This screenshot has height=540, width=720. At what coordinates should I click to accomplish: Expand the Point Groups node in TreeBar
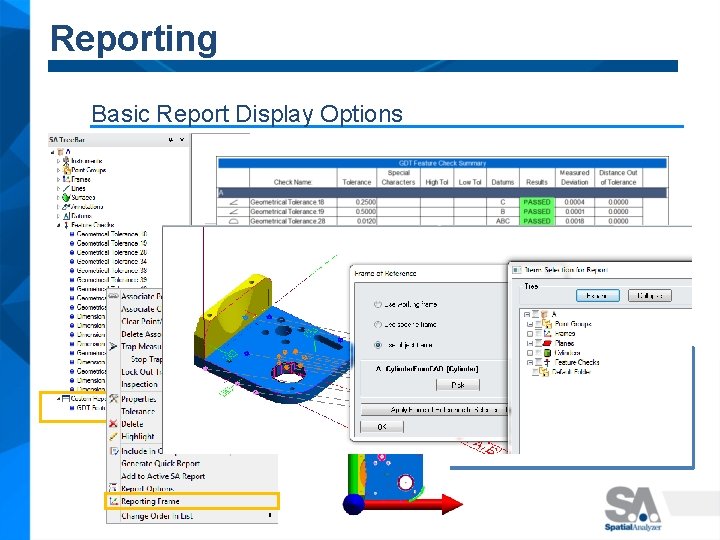[x=58, y=170]
